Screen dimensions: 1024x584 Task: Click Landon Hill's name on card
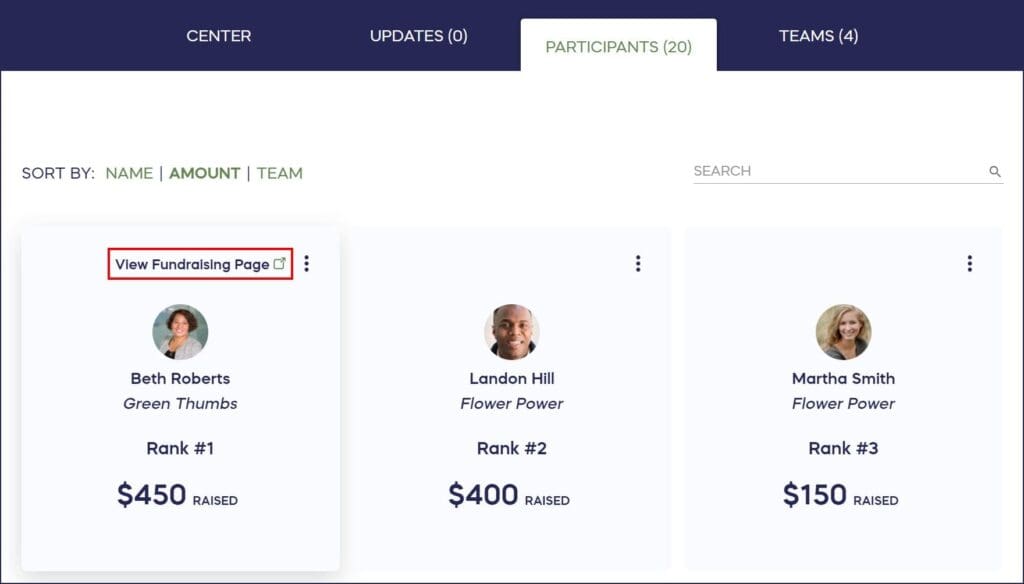pos(512,378)
